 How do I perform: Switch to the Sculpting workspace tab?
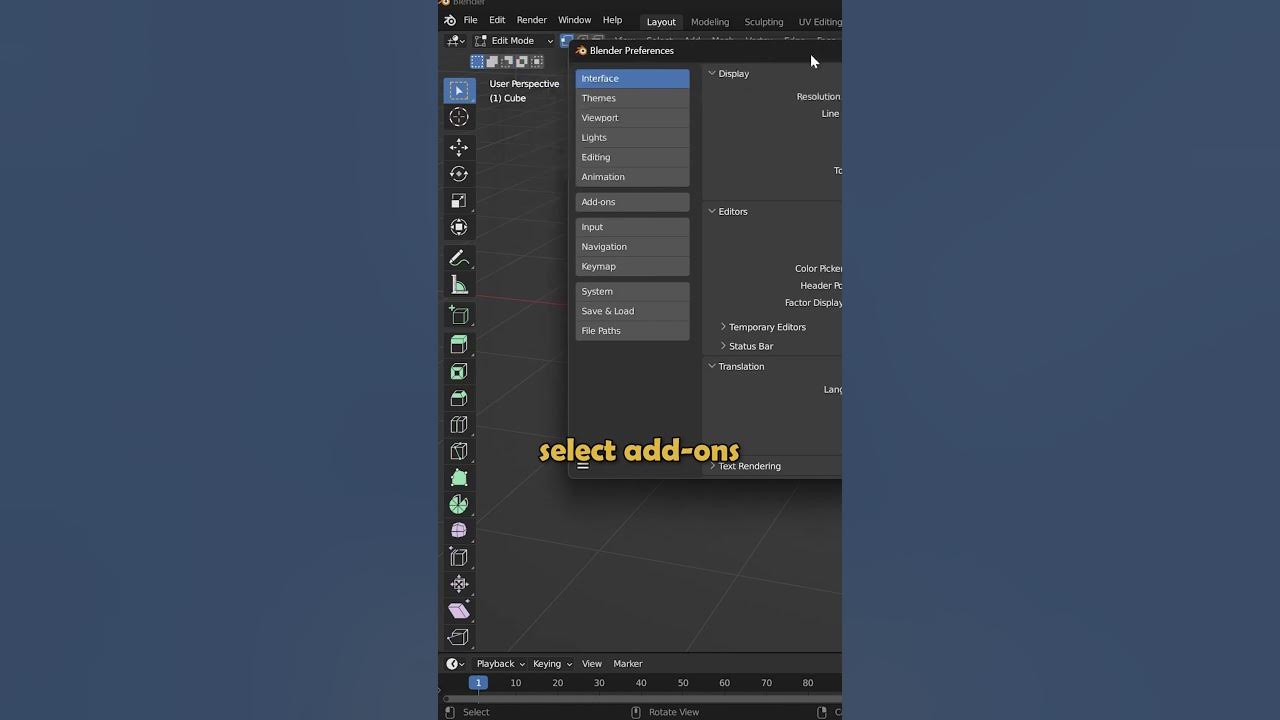(x=764, y=22)
